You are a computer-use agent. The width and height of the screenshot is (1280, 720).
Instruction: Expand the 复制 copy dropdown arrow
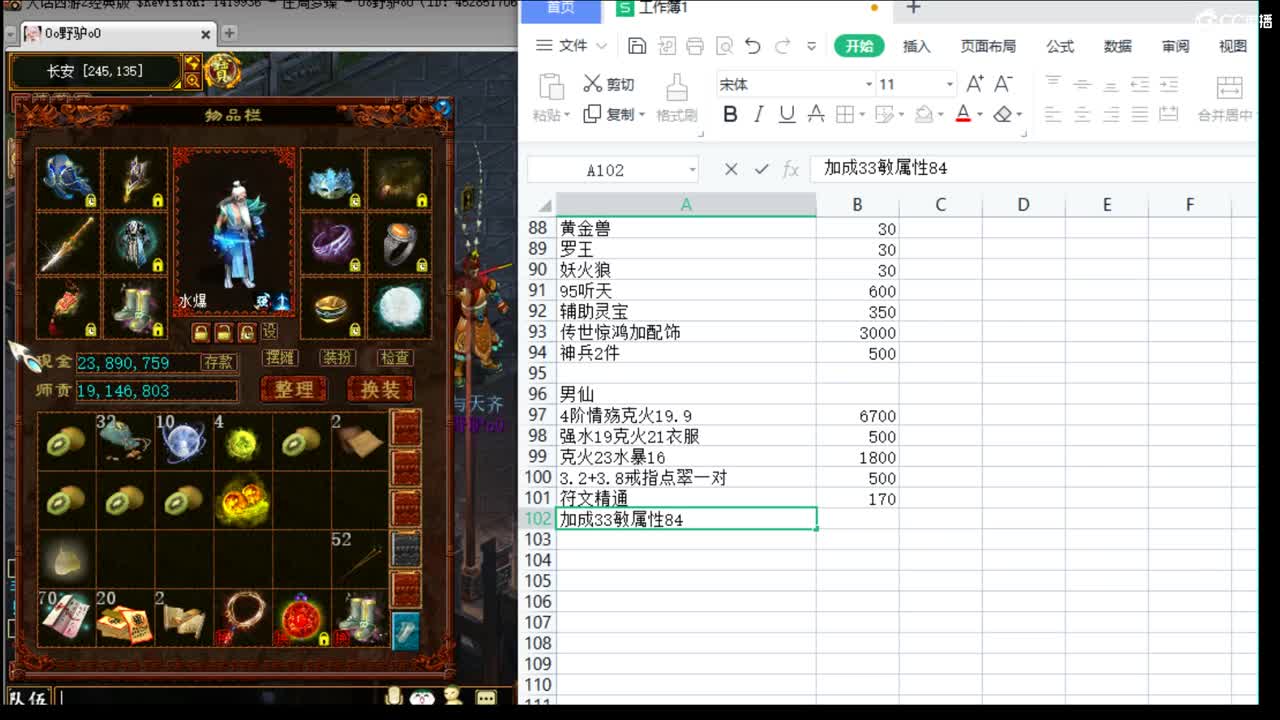click(642, 115)
